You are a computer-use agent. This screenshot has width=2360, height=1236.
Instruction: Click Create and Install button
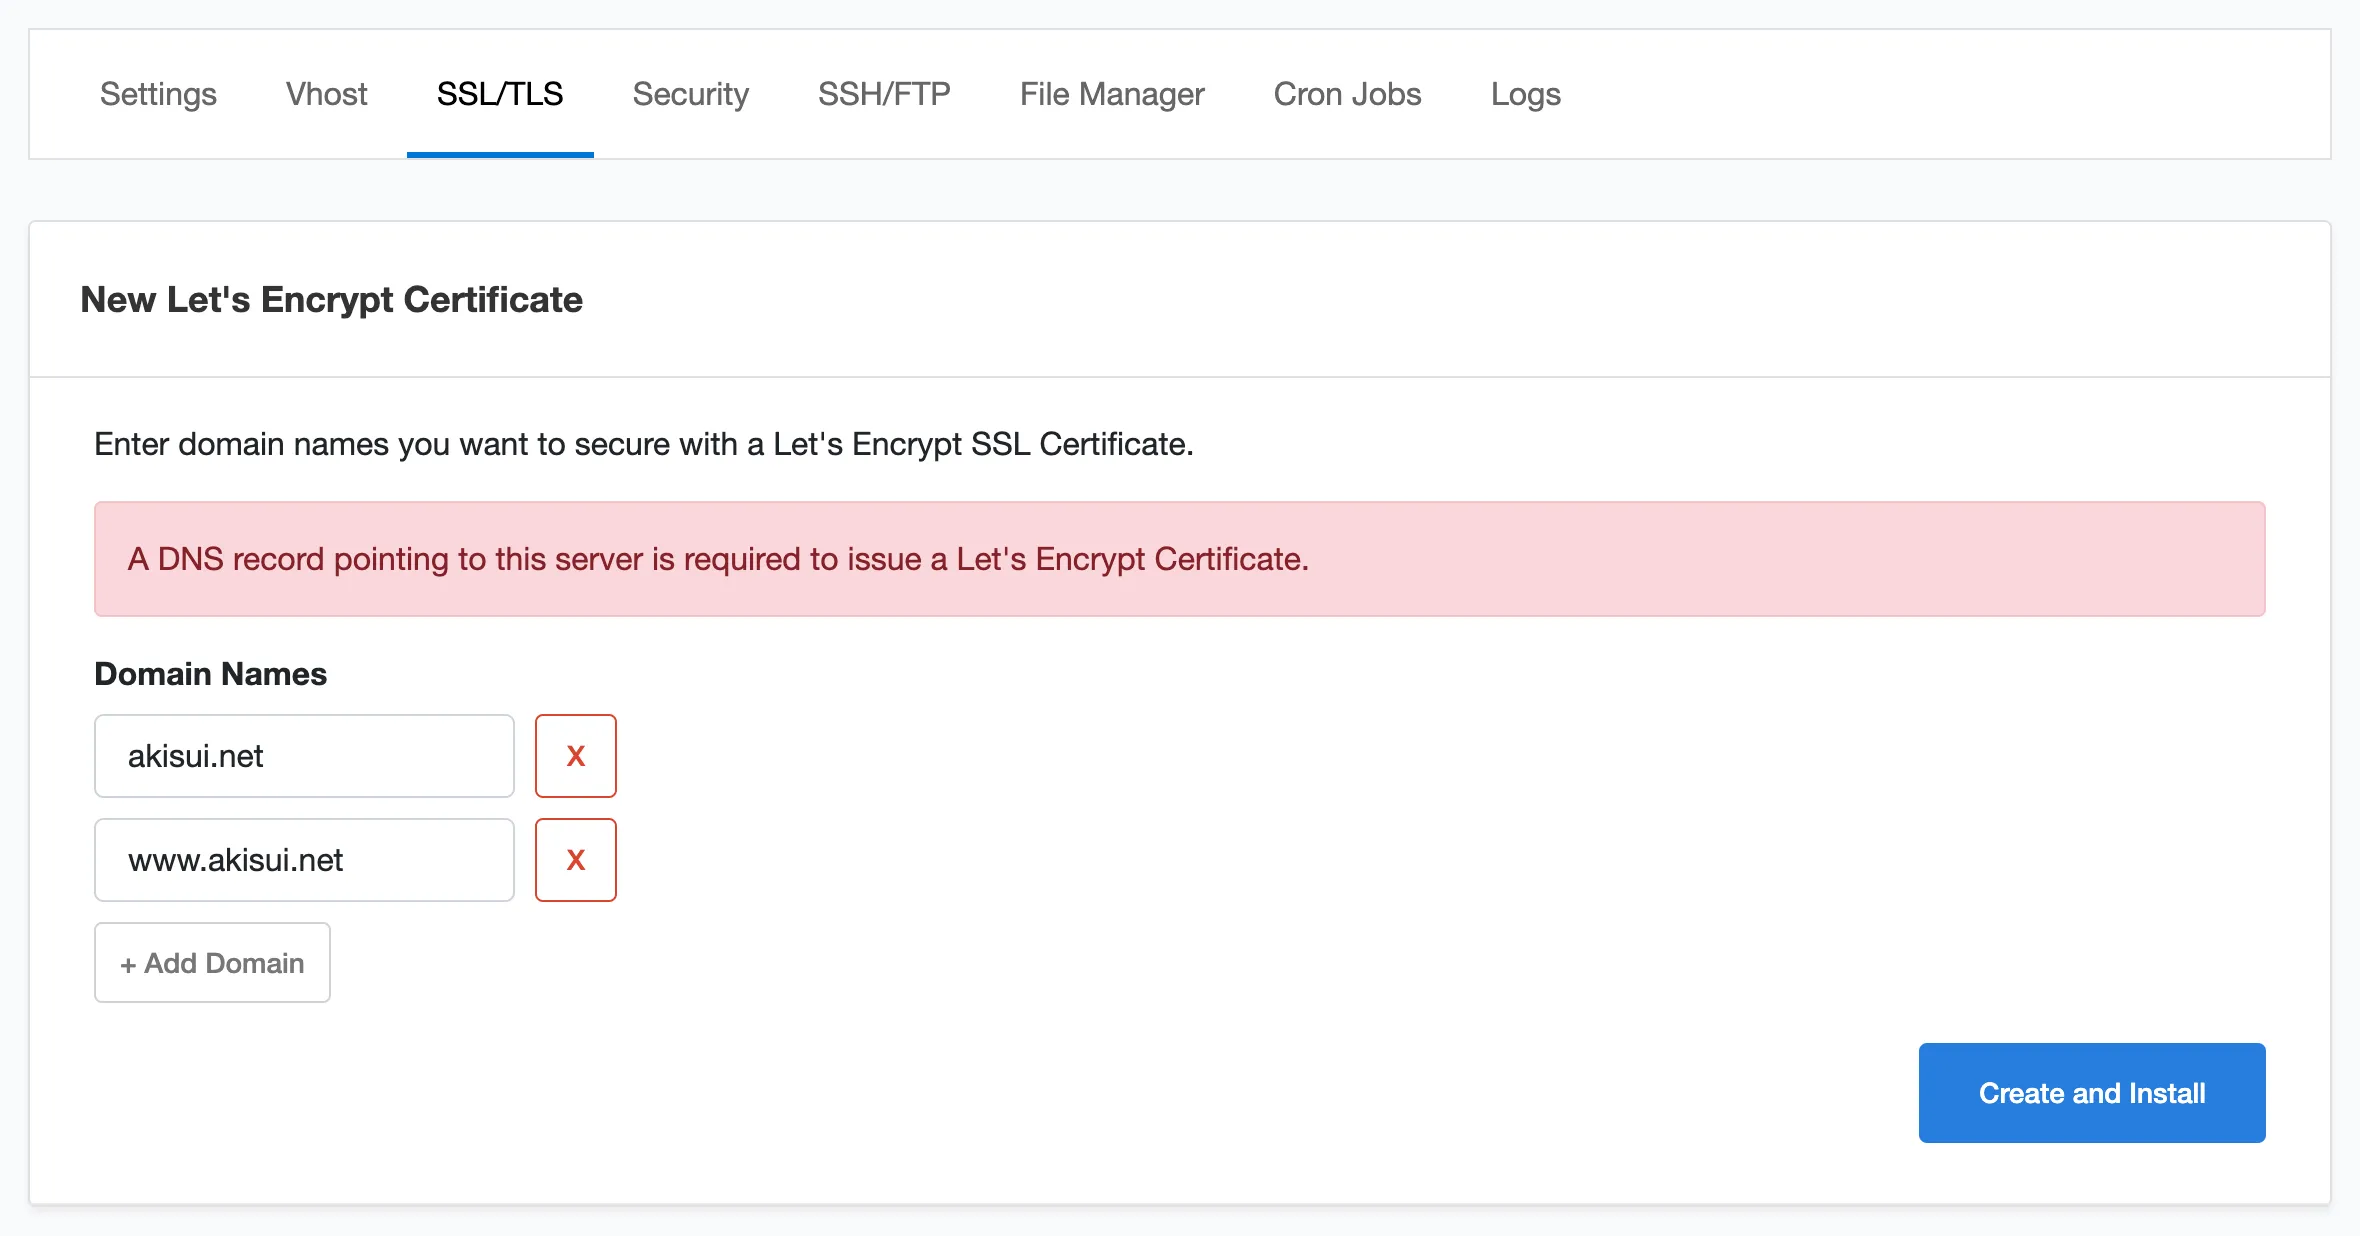click(2092, 1093)
